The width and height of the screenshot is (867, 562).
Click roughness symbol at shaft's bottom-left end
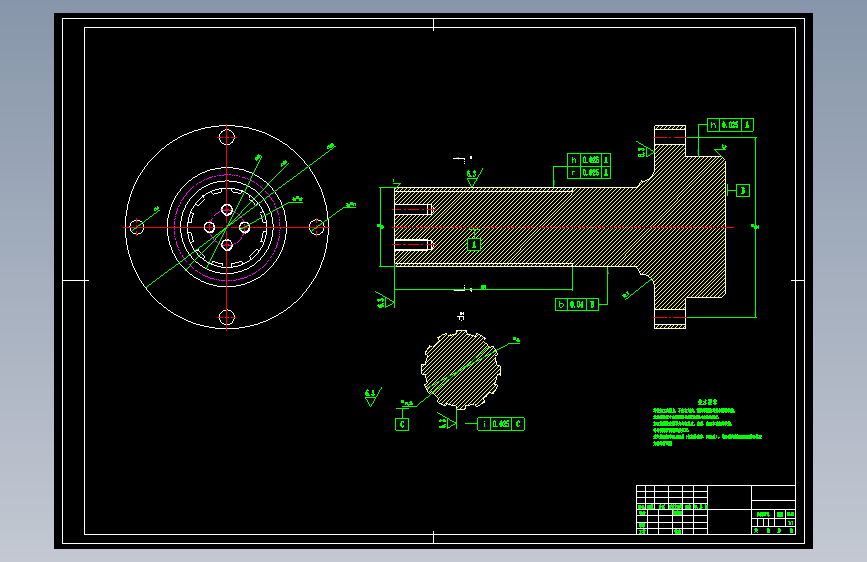click(385, 301)
